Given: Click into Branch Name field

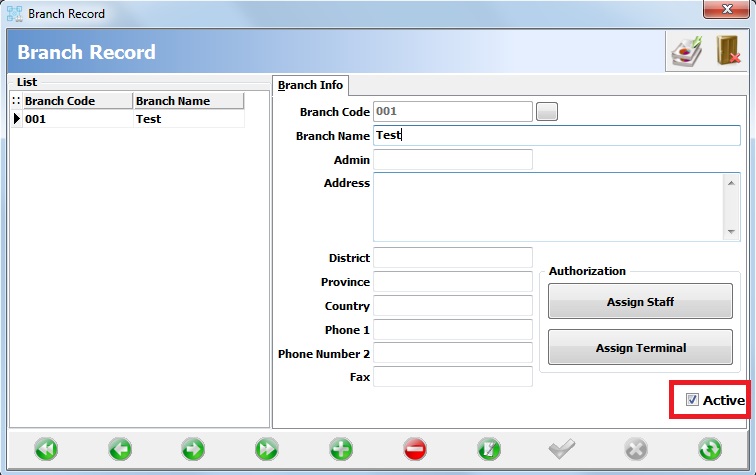Looking at the screenshot, I should pos(557,136).
